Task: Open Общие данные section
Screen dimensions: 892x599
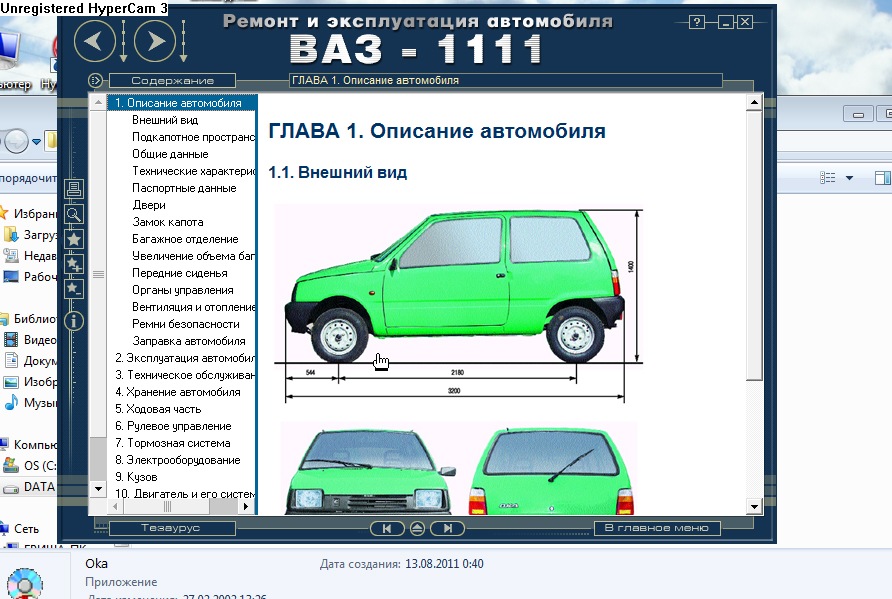Action: [x=170, y=154]
